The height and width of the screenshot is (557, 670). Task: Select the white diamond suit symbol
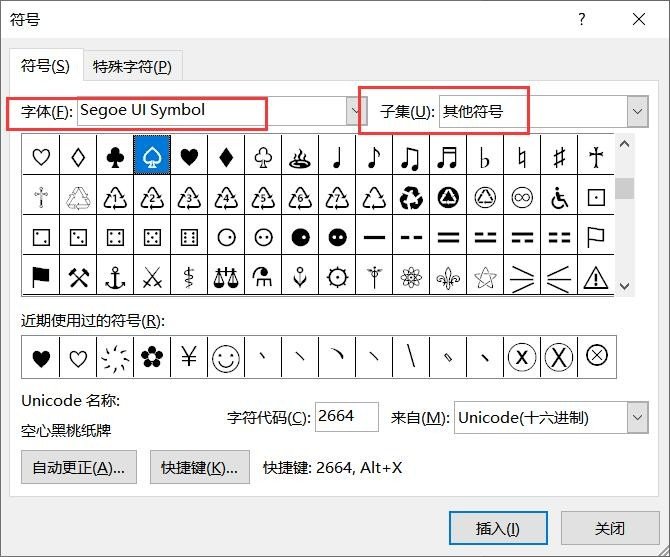78,156
